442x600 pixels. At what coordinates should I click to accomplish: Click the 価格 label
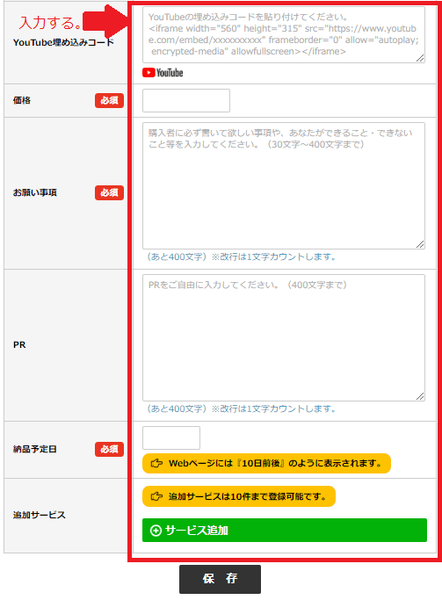click(x=22, y=101)
